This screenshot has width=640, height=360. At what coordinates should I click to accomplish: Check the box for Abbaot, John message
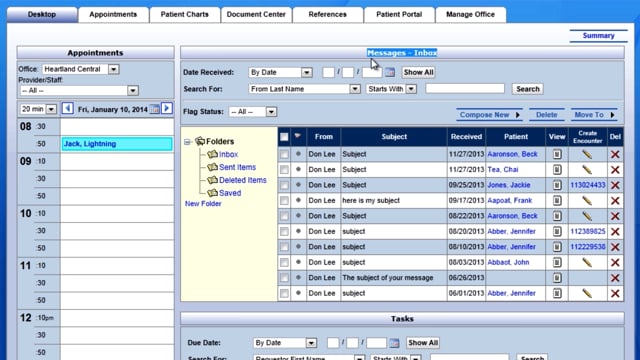[284, 262]
